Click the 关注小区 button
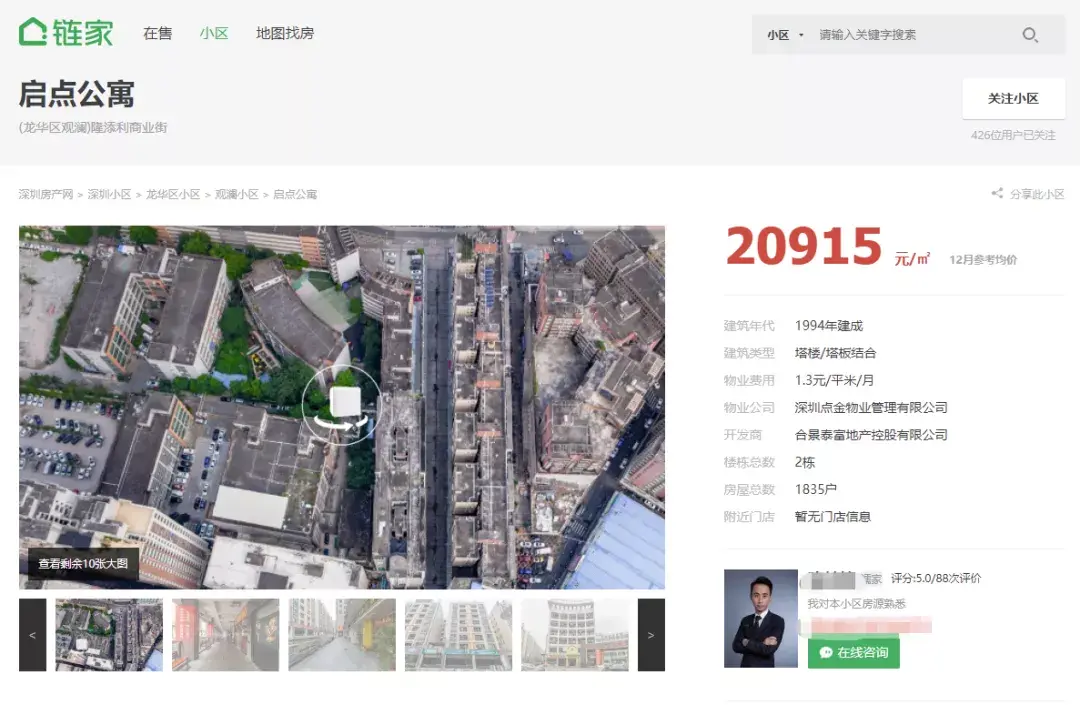 1013,98
